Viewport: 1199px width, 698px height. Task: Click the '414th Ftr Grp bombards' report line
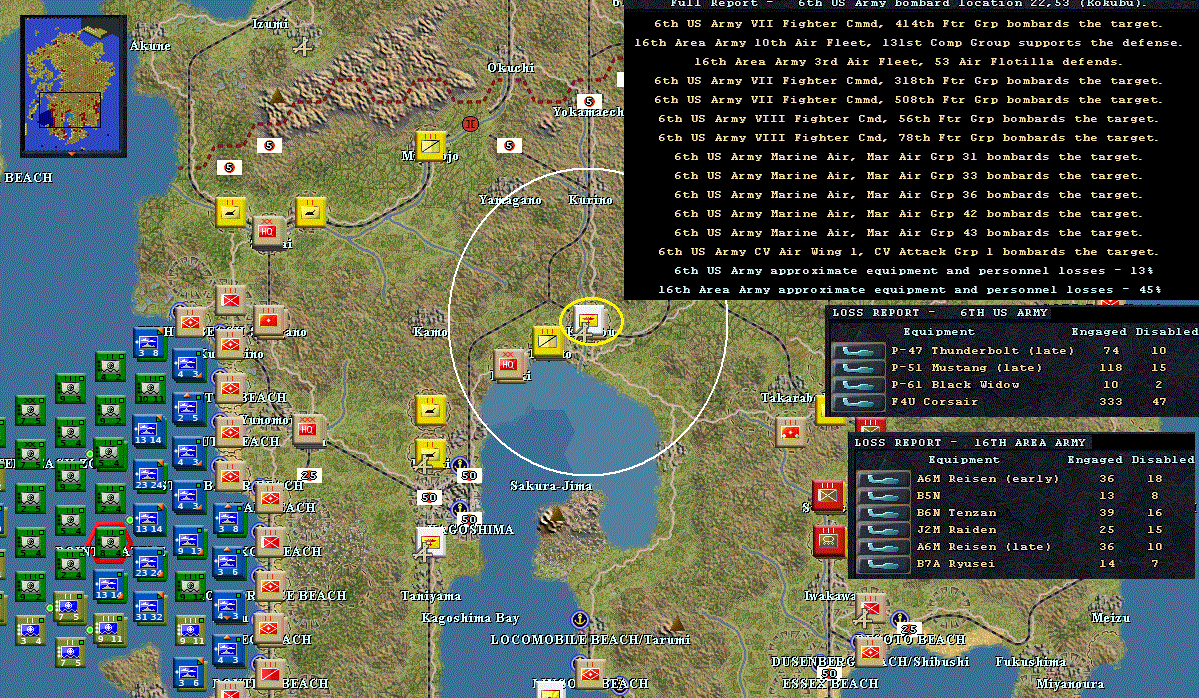click(x=908, y=24)
